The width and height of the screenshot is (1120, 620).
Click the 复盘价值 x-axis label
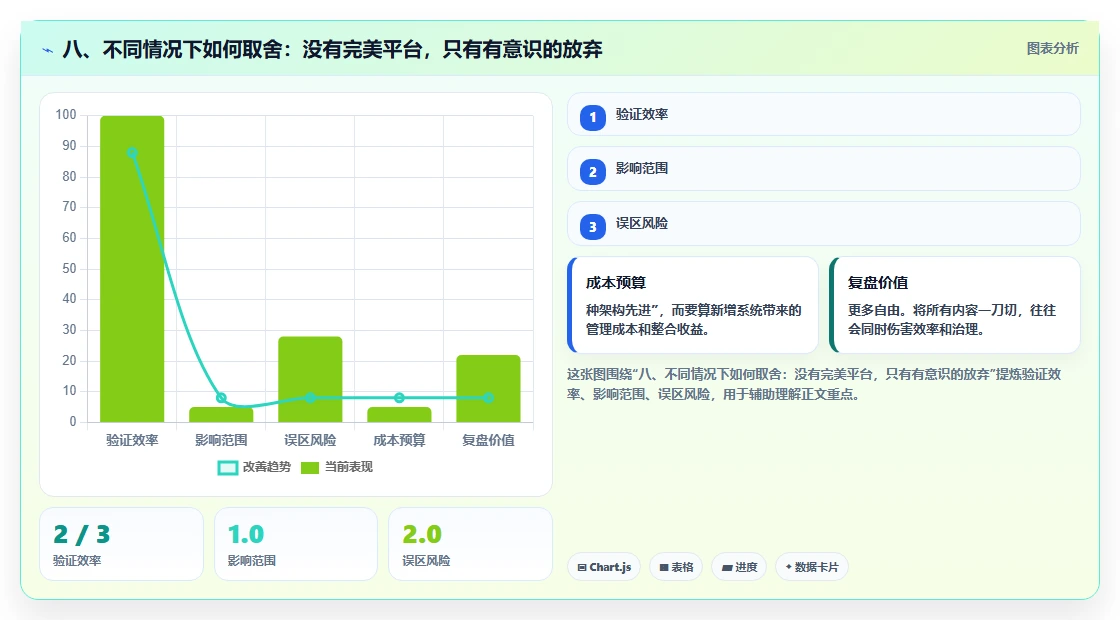(x=489, y=441)
